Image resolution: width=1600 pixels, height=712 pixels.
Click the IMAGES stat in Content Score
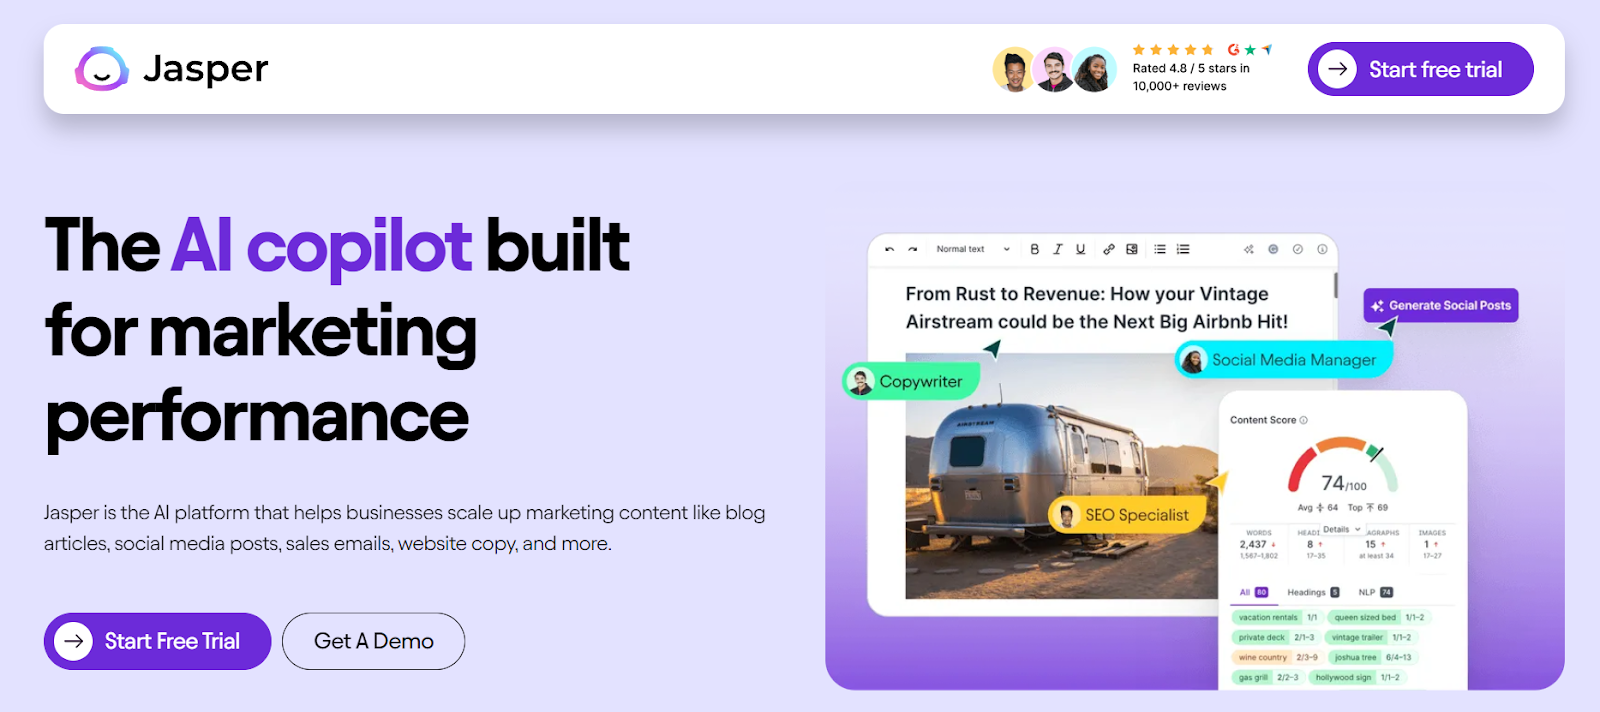(1432, 544)
